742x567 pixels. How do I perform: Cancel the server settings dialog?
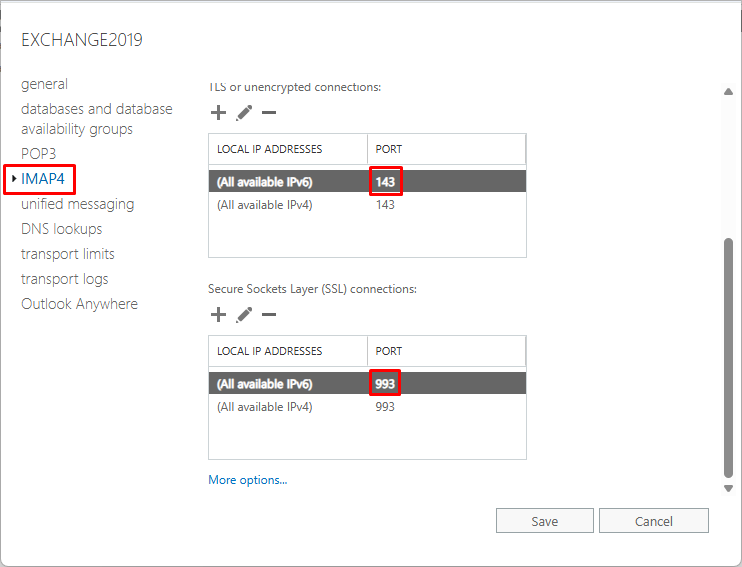pos(654,521)
